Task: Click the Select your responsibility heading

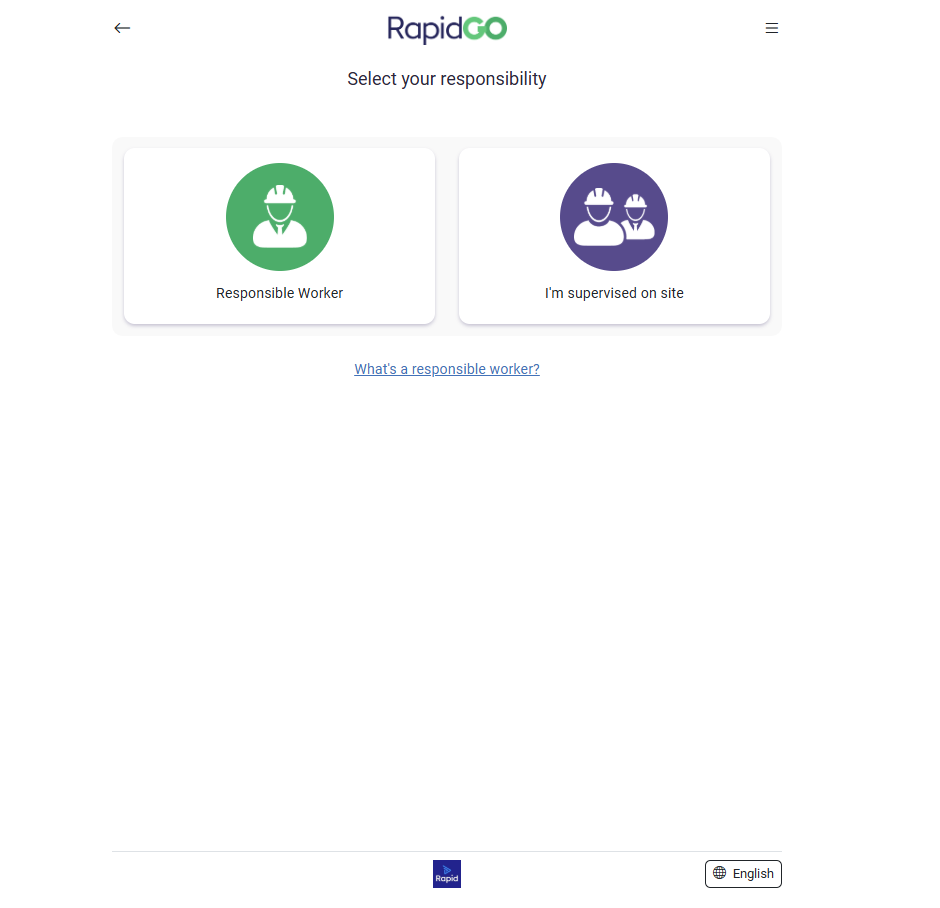Action: pyautogui.click(x=447, y=78)
